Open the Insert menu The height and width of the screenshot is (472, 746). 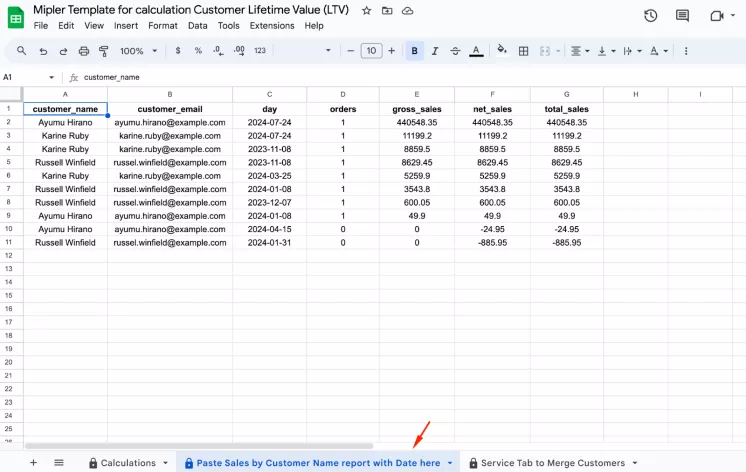tap(126, 26)
